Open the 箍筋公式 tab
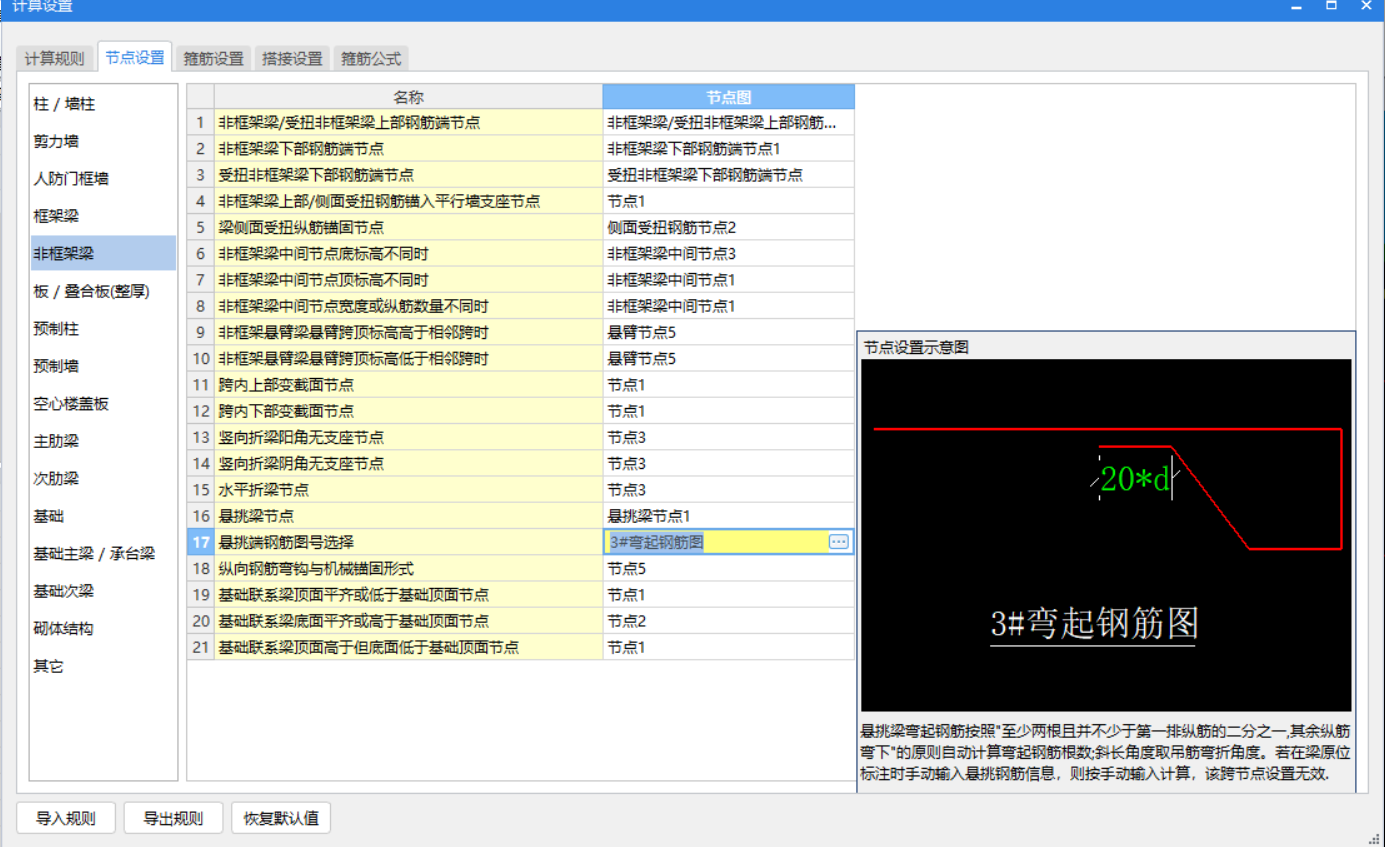This screenshot has width=1385, height=847. [x=371, y=58]
